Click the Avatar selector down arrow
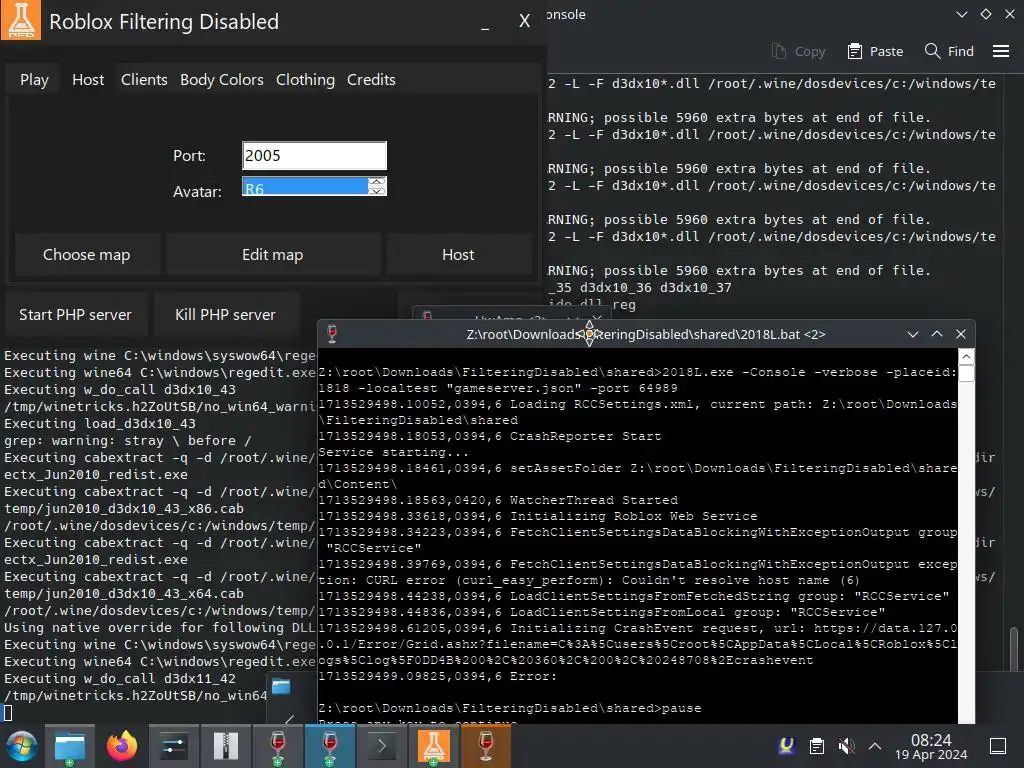This screenshot has height=768, width=1024. [376, 191]
